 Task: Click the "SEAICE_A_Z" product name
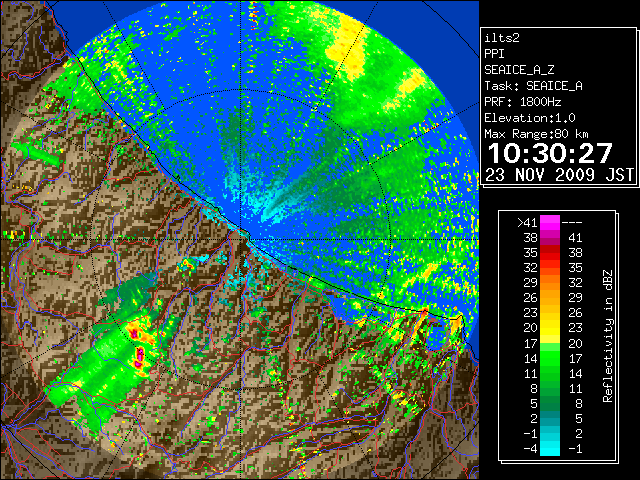tap(519, 70)
